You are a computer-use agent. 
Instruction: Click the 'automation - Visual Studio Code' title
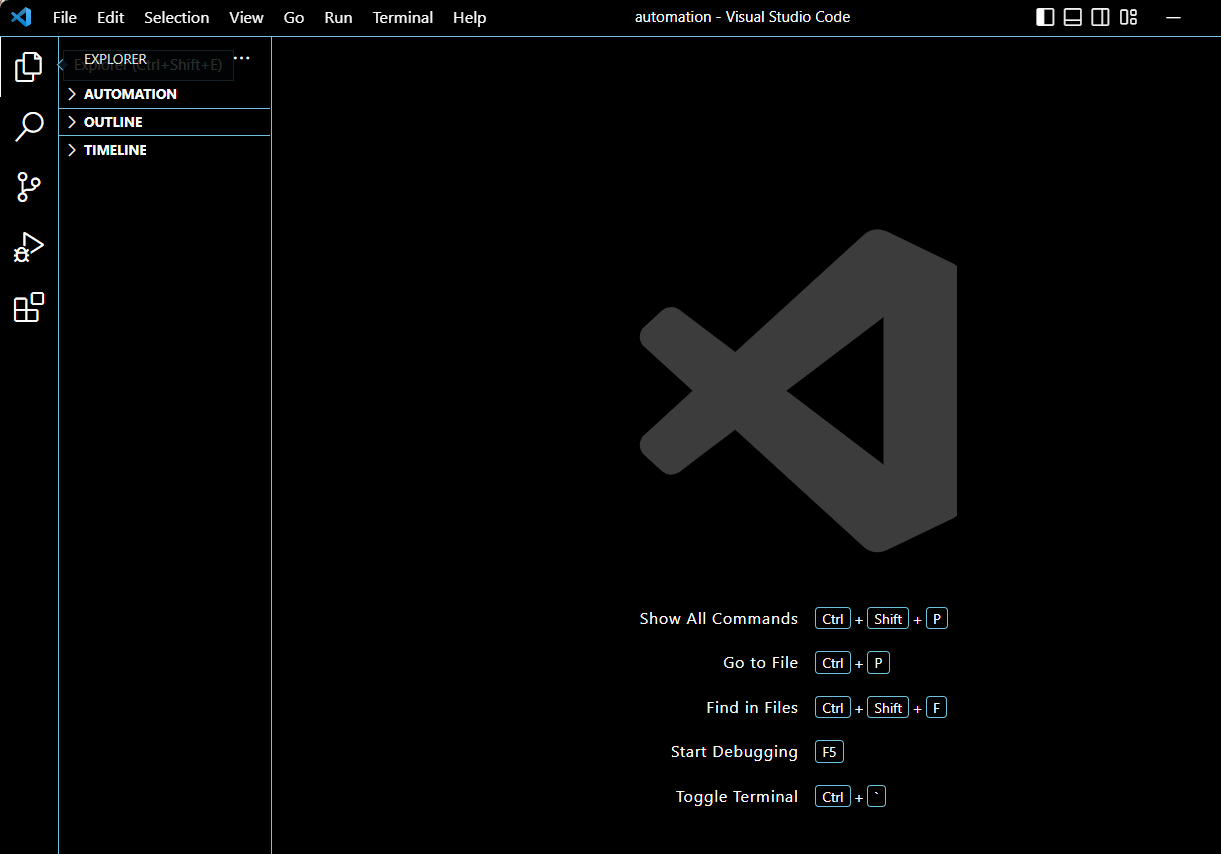[x=743, y=17]
